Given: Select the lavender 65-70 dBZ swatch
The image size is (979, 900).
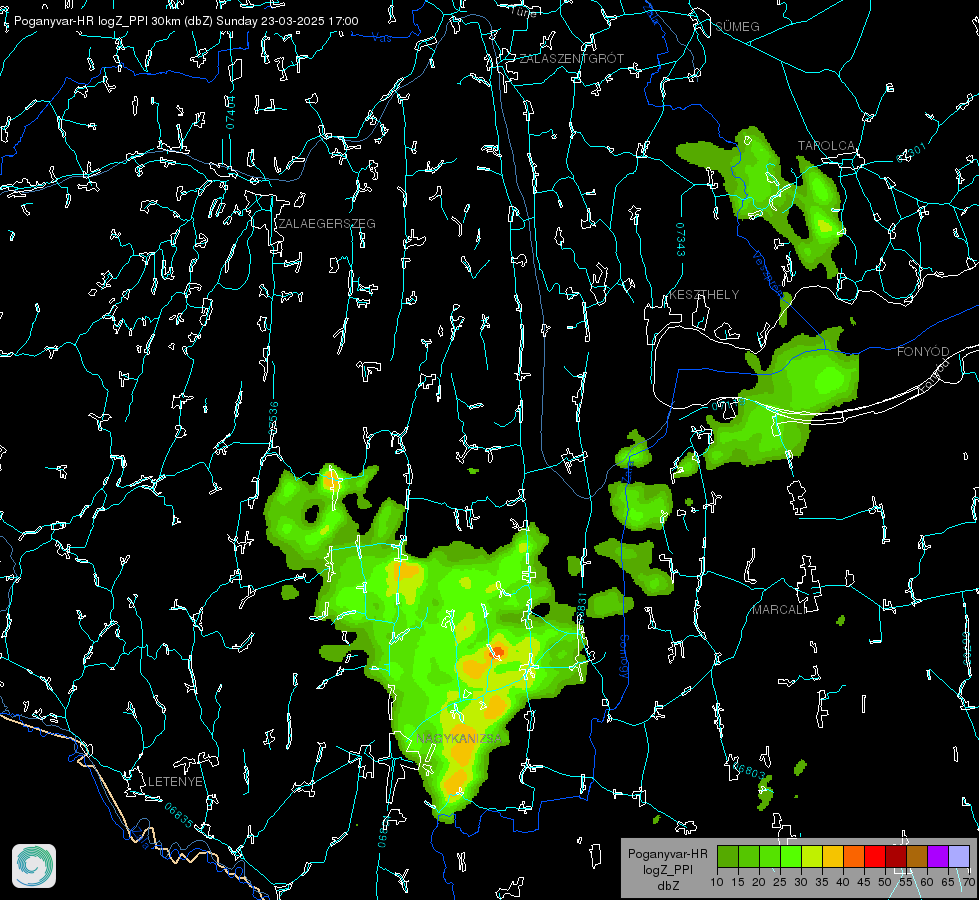Looking at the screenshot, I should pyautogui.click(x=959, y=856).
